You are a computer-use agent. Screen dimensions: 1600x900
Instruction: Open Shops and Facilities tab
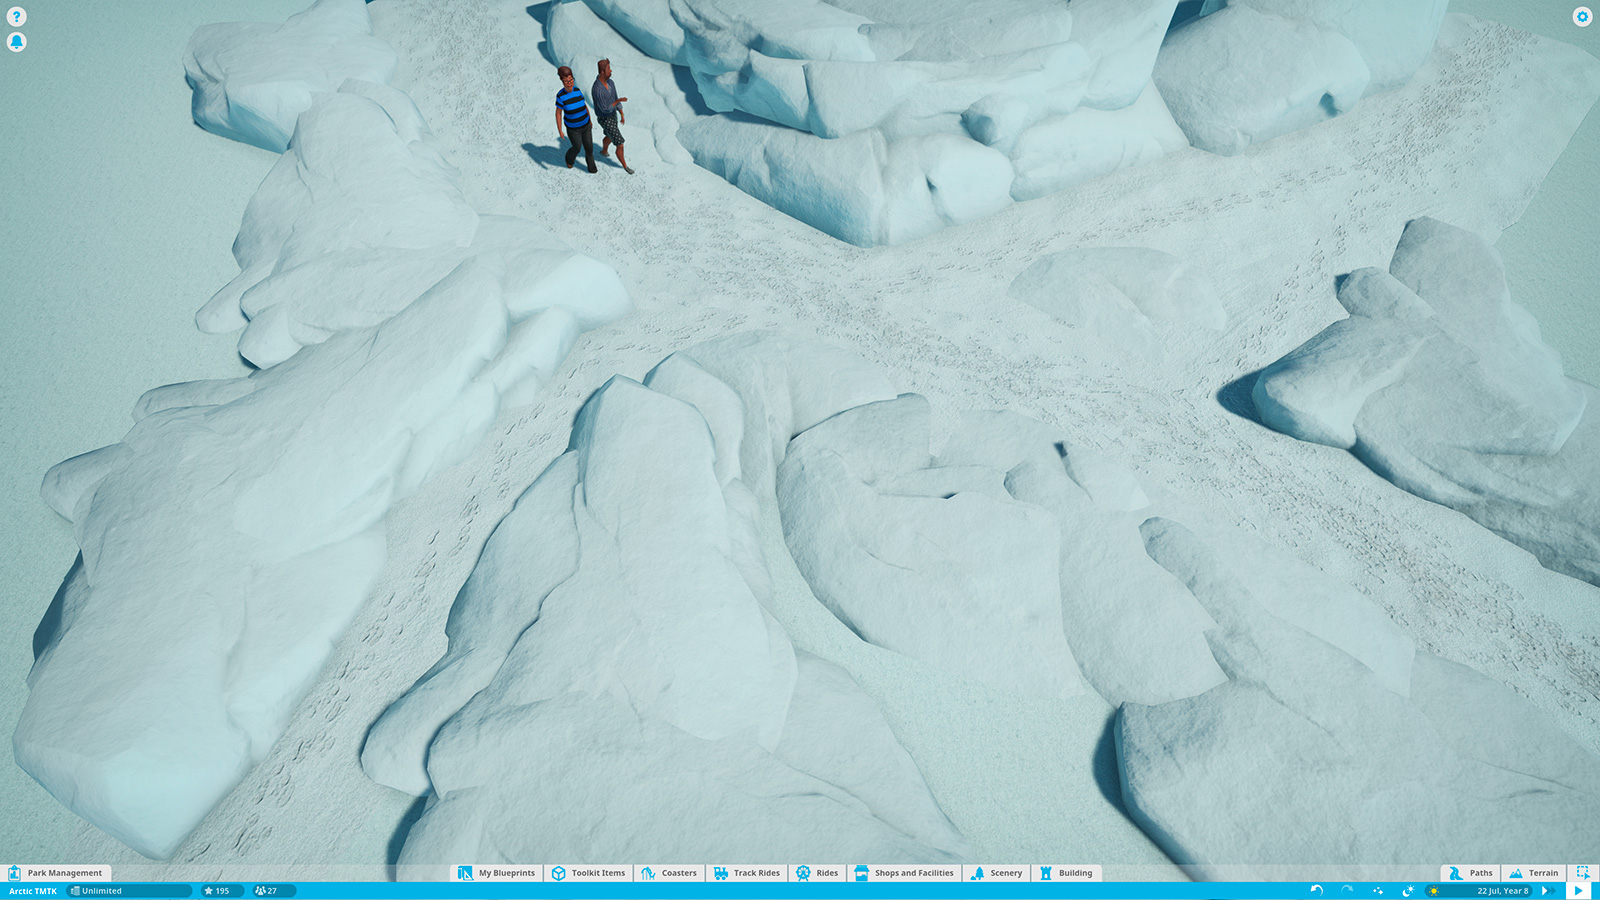pos(904,873)
